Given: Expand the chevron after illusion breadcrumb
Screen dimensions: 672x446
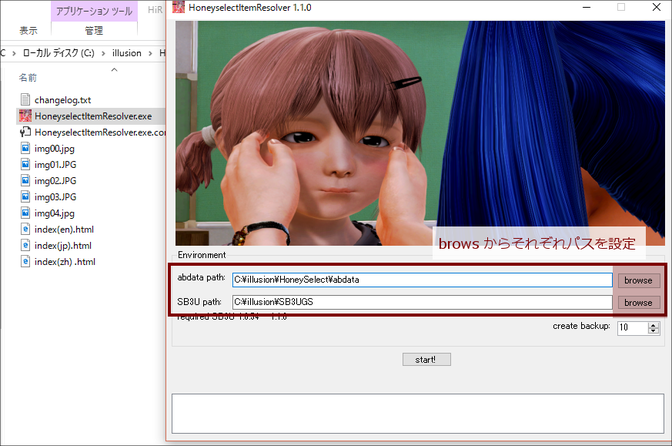Looking at the screenshot, I should coord(150,53).
